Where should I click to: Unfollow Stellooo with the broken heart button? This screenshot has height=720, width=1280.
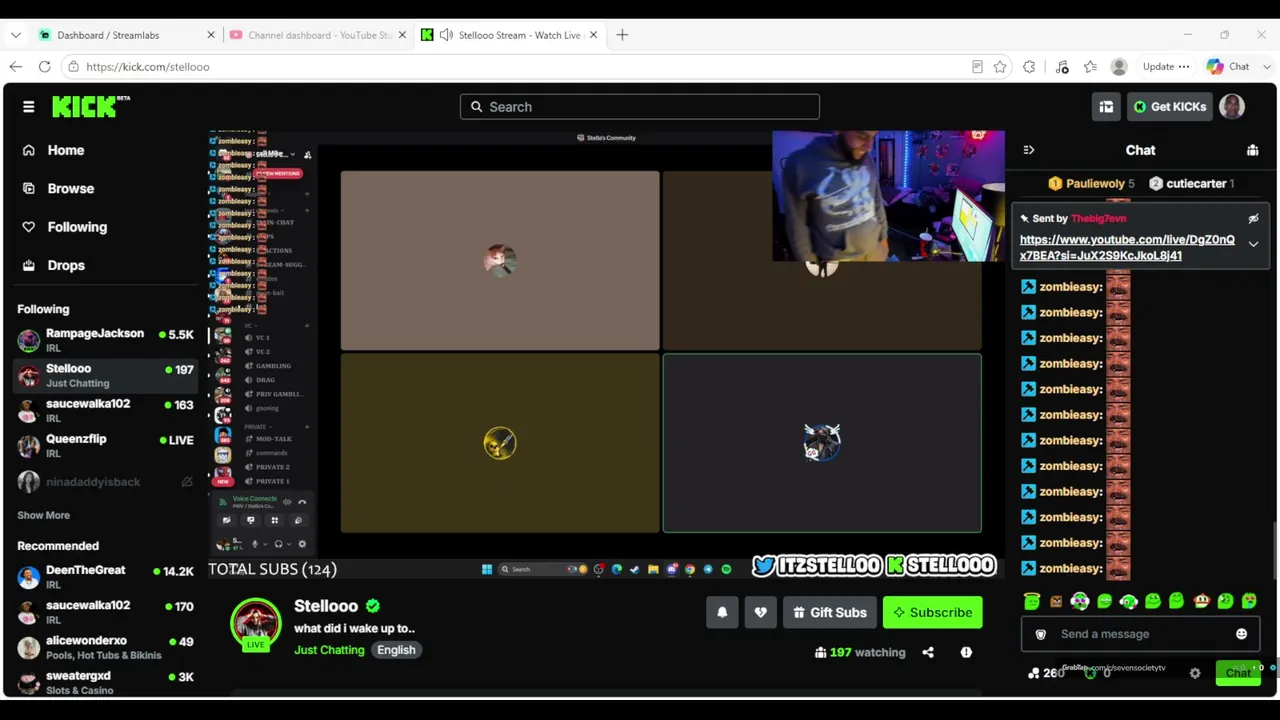click(x=760, y=613)
